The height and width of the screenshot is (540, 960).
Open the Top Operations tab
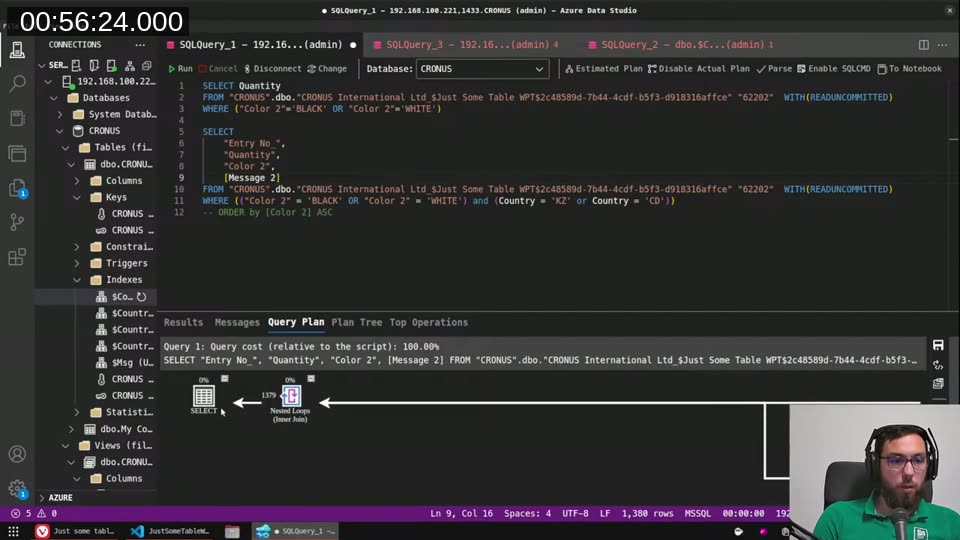point(429,322)
